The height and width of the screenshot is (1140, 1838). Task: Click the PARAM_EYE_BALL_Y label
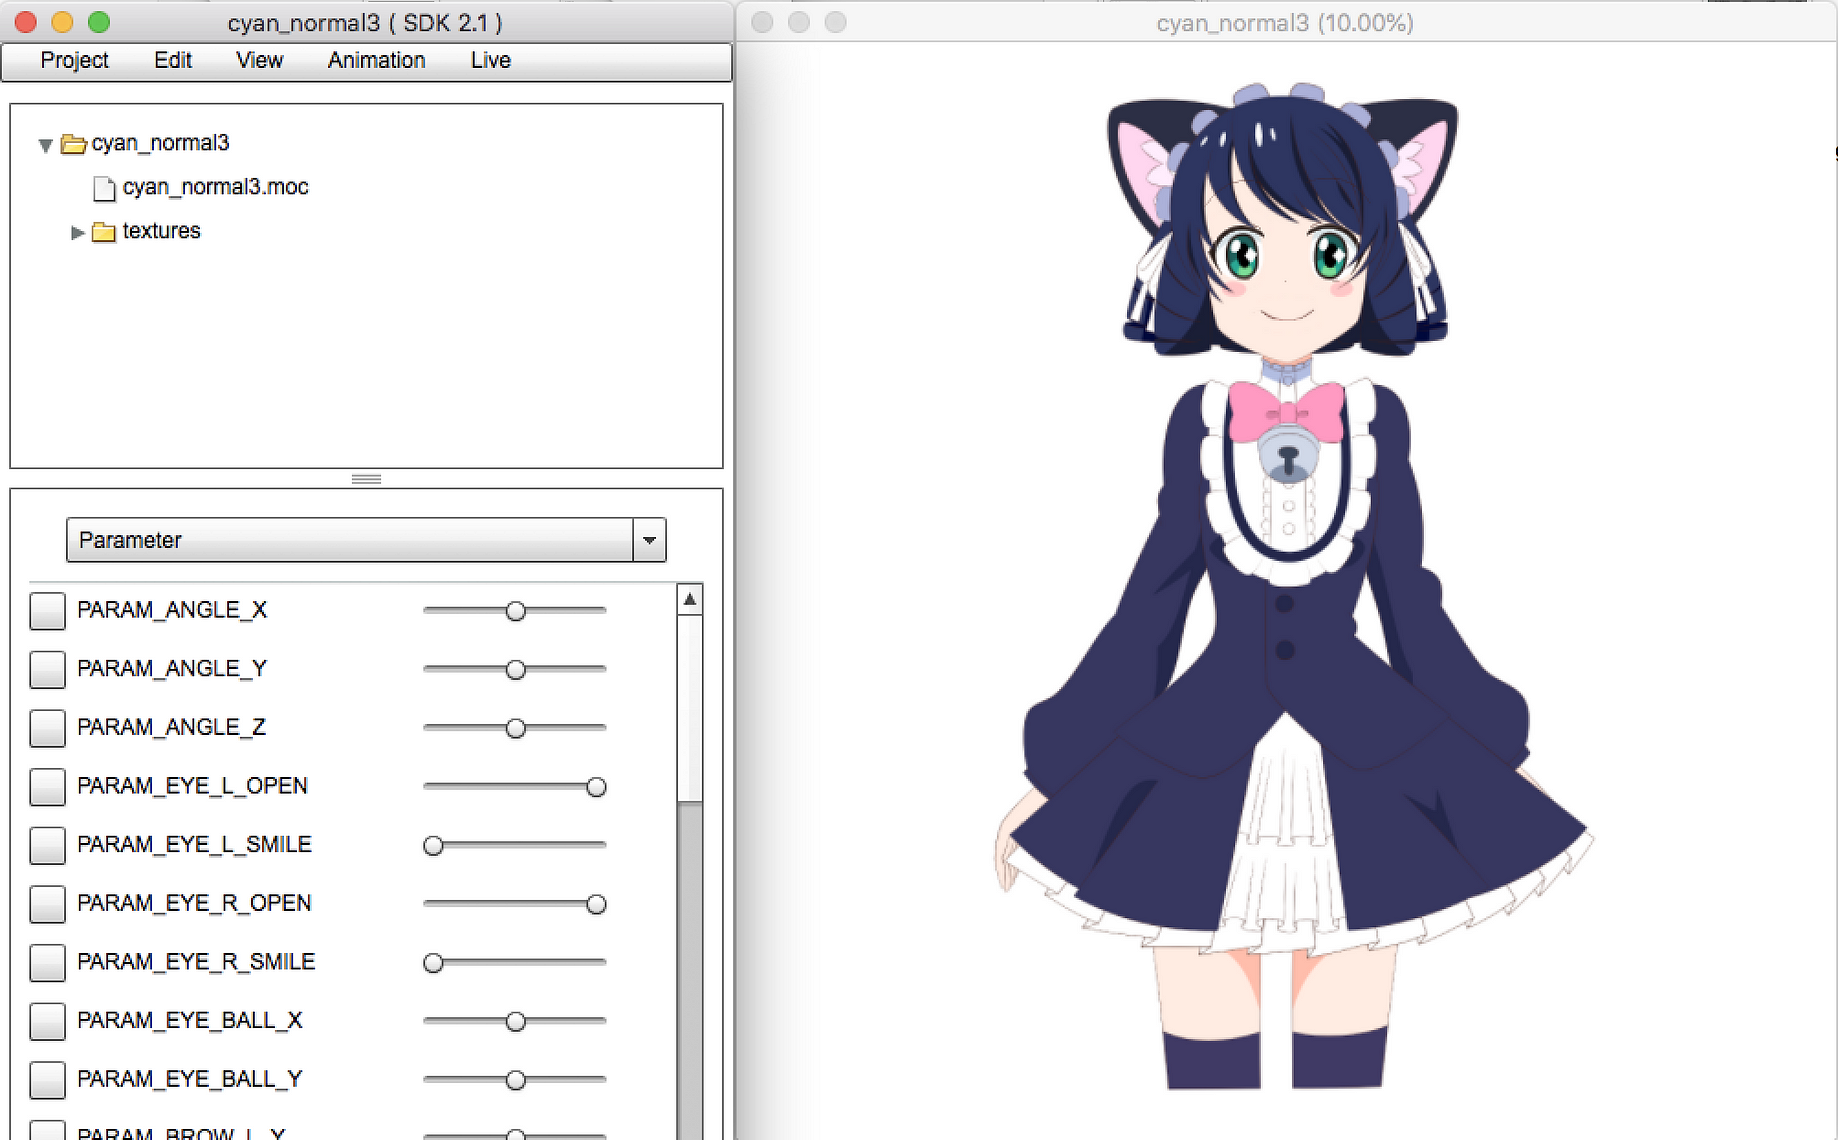click(190, 1079)
